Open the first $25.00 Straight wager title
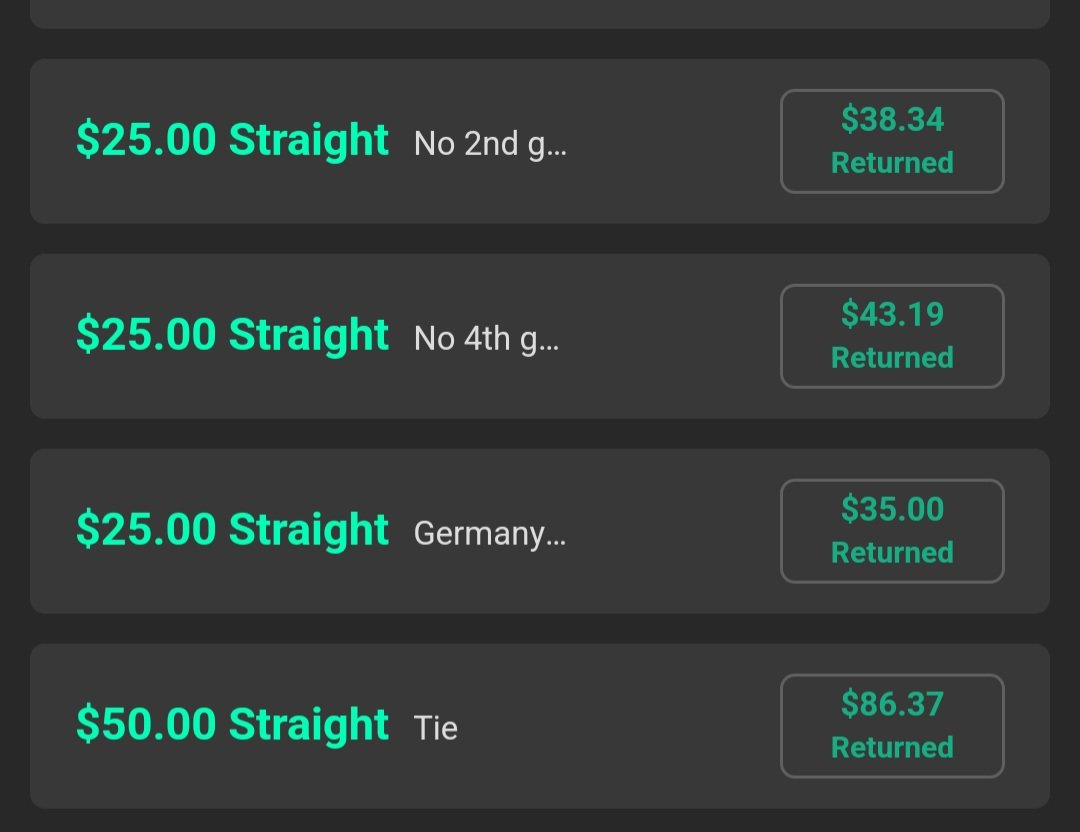The width and height of the screenshot is (1080, 832). click(x=232, y=141)
